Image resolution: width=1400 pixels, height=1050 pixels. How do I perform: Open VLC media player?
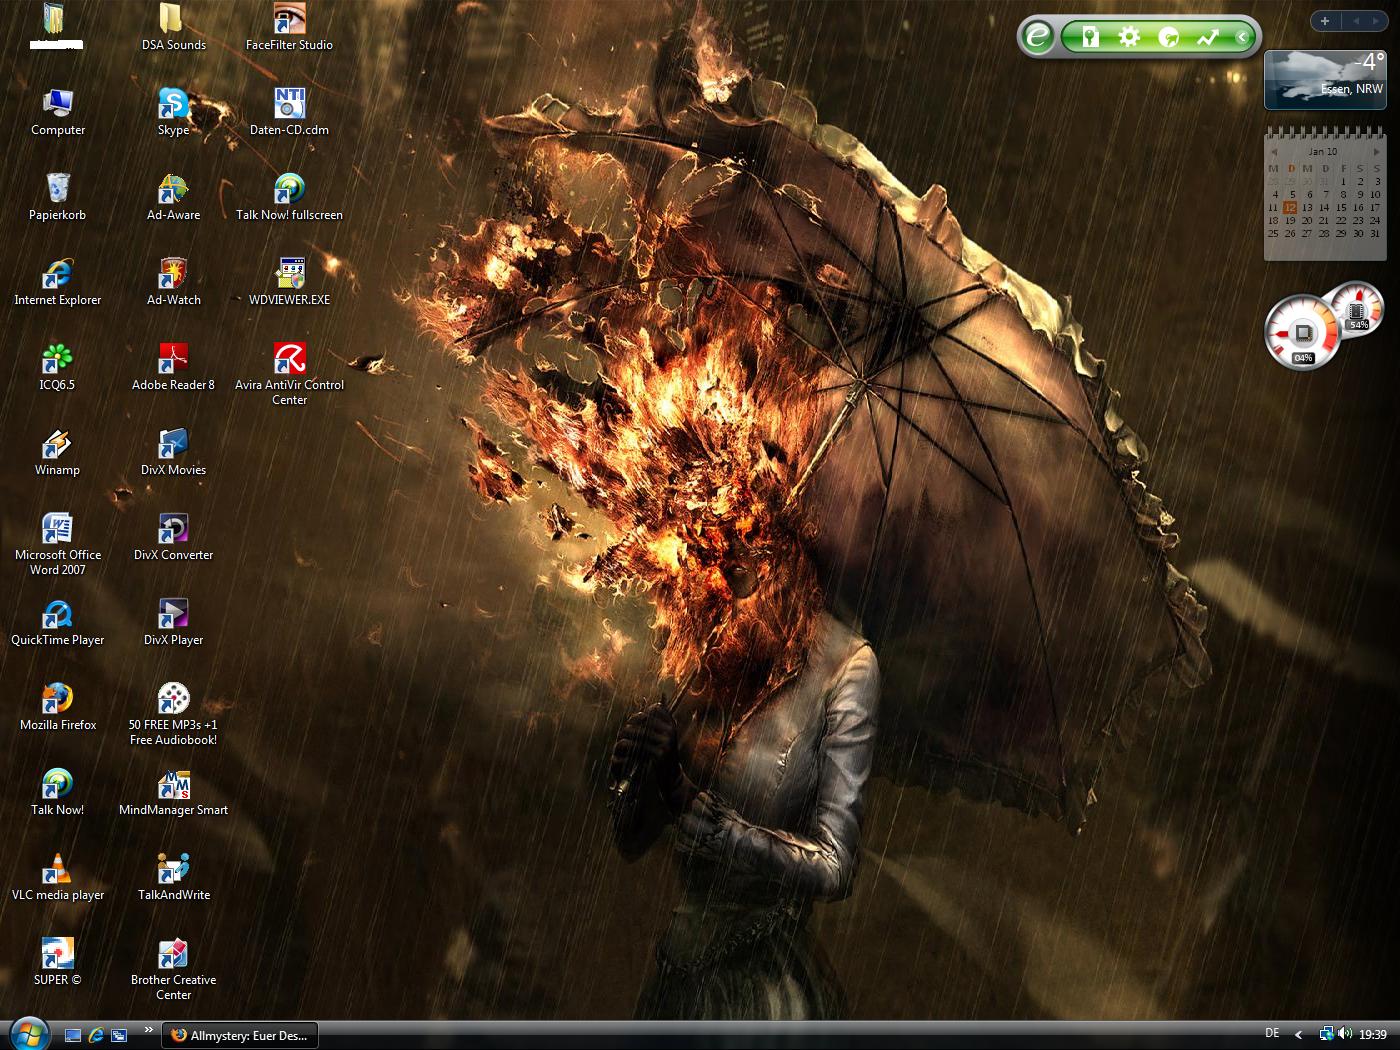(58, 876)
